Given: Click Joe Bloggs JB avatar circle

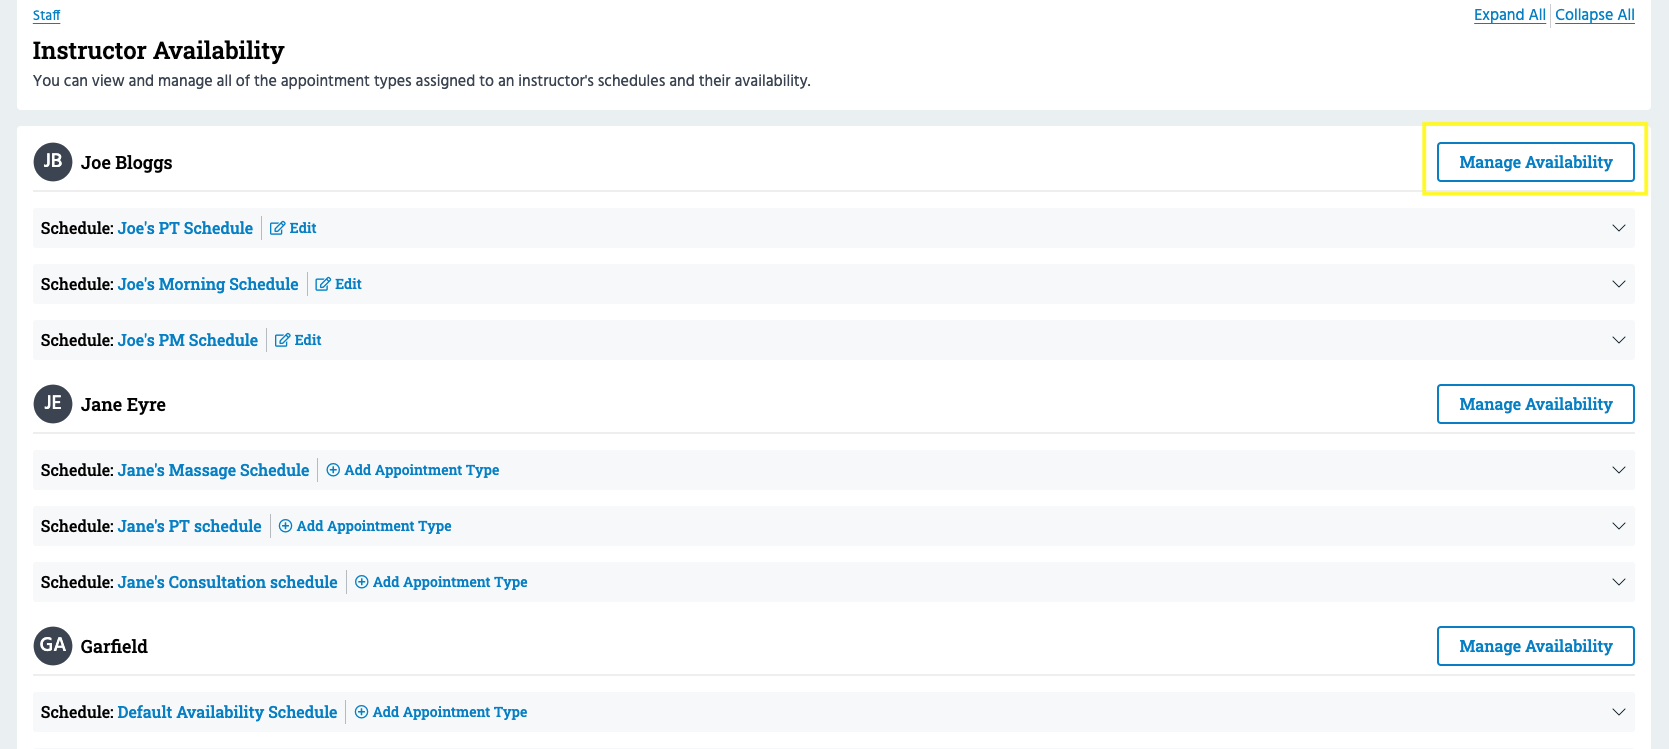Looking at the screenshot, I should tap(53, 162).
